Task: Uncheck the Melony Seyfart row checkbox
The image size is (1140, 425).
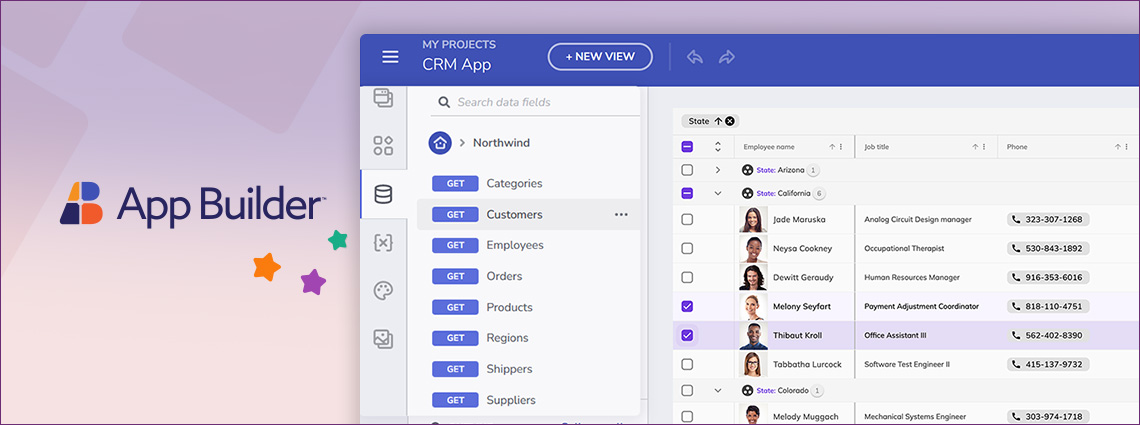Action: pos(687,306)
